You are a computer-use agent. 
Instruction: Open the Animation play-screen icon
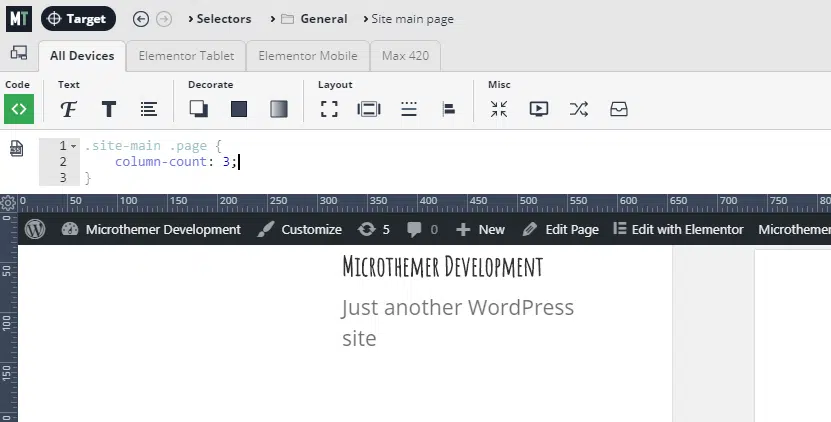(x=538, y=109)
